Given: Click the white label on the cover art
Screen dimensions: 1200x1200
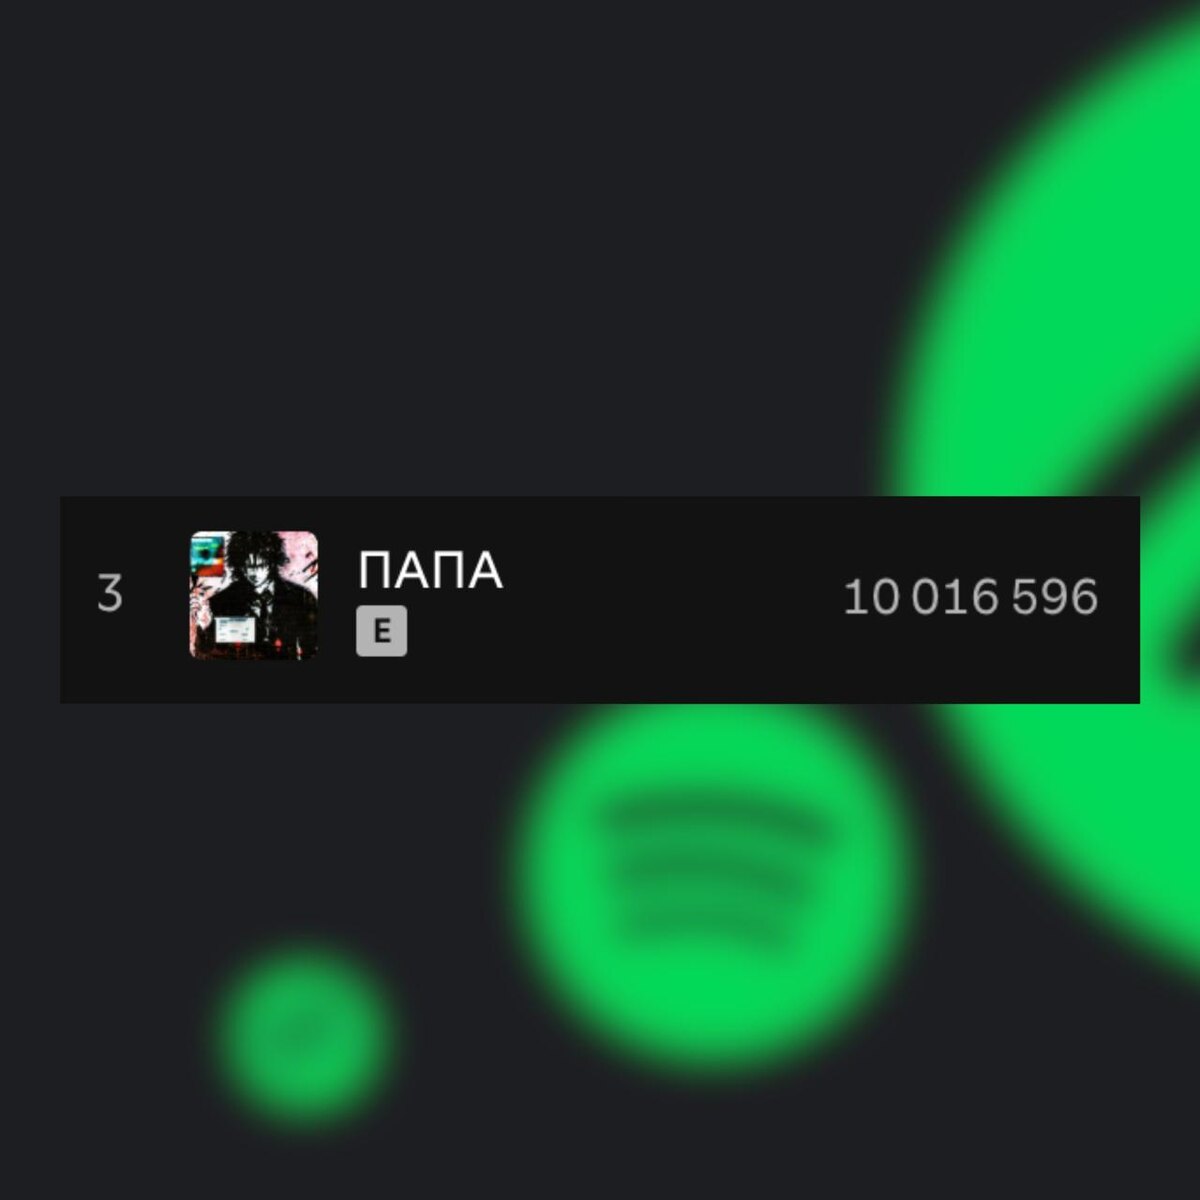Looking at the screenshot, I should coord(237,630).
